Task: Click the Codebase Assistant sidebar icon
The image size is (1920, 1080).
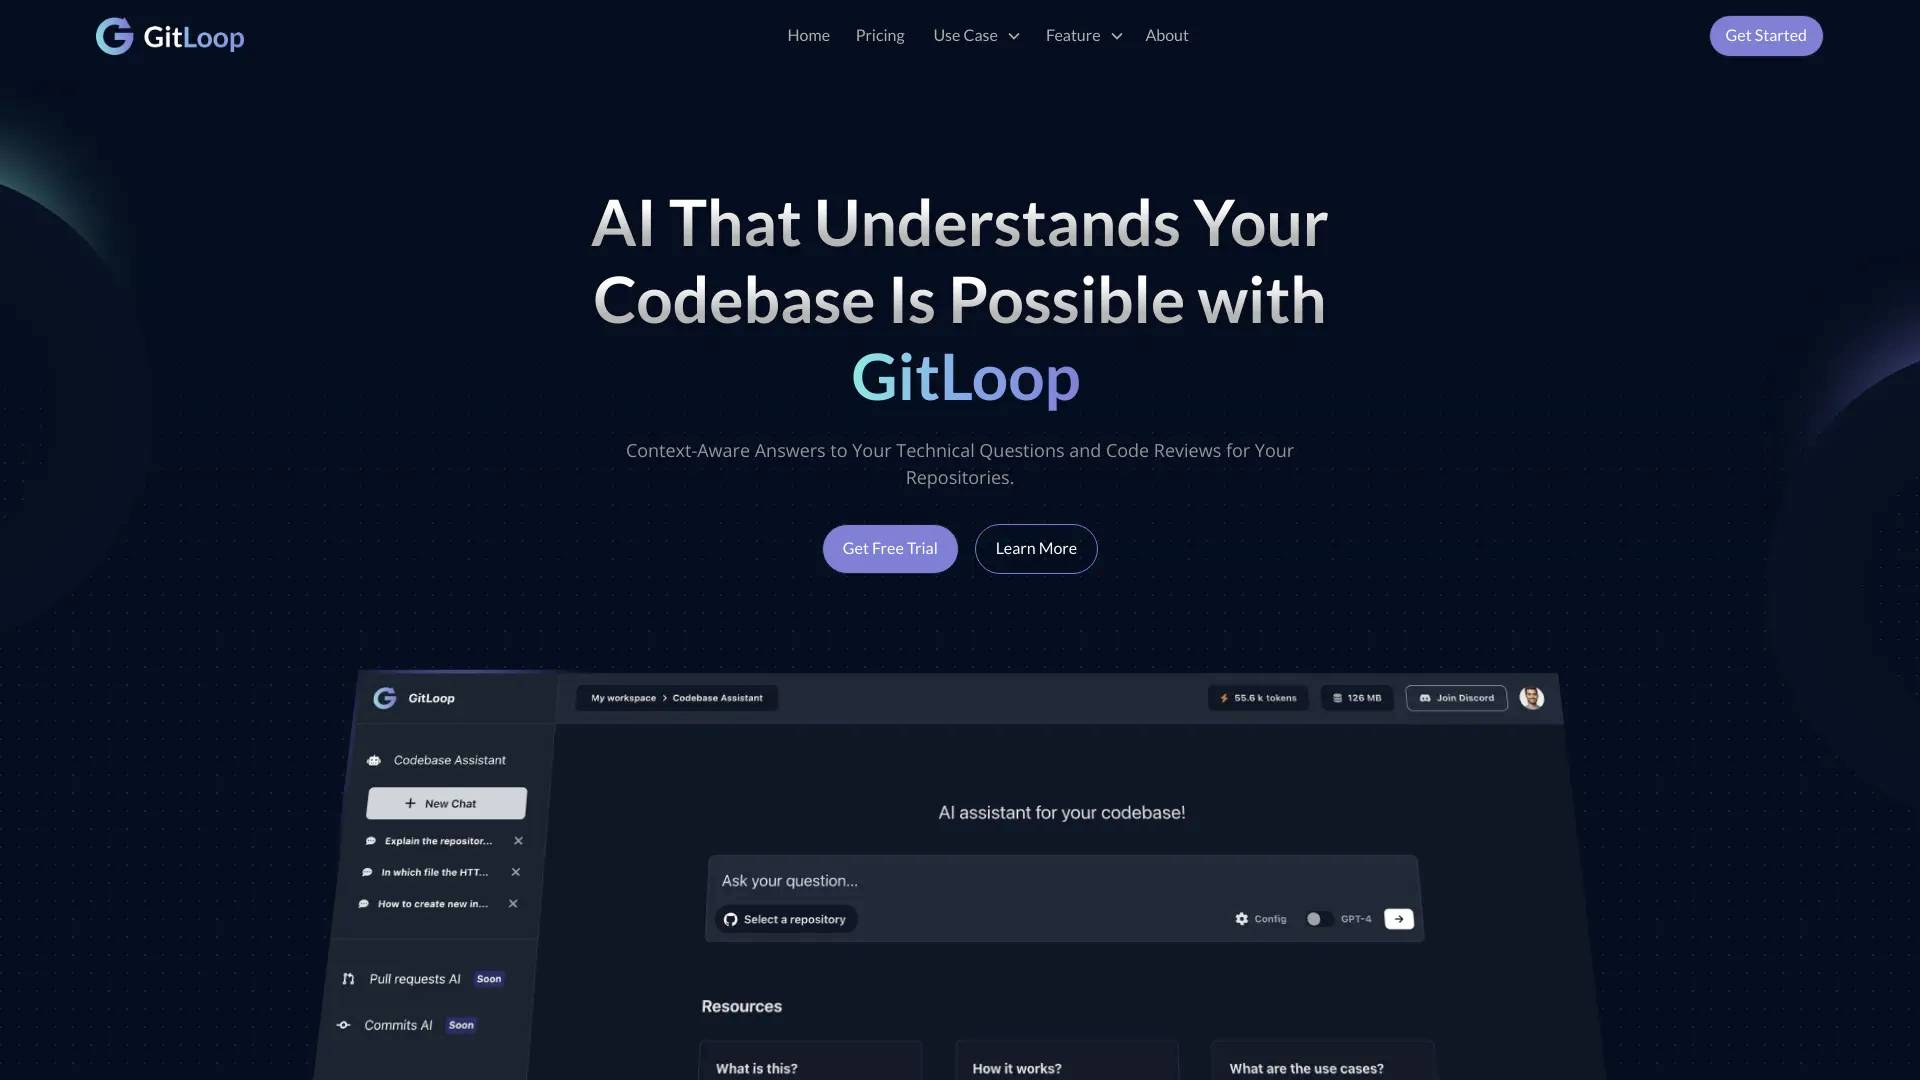Action: point(375,761)
